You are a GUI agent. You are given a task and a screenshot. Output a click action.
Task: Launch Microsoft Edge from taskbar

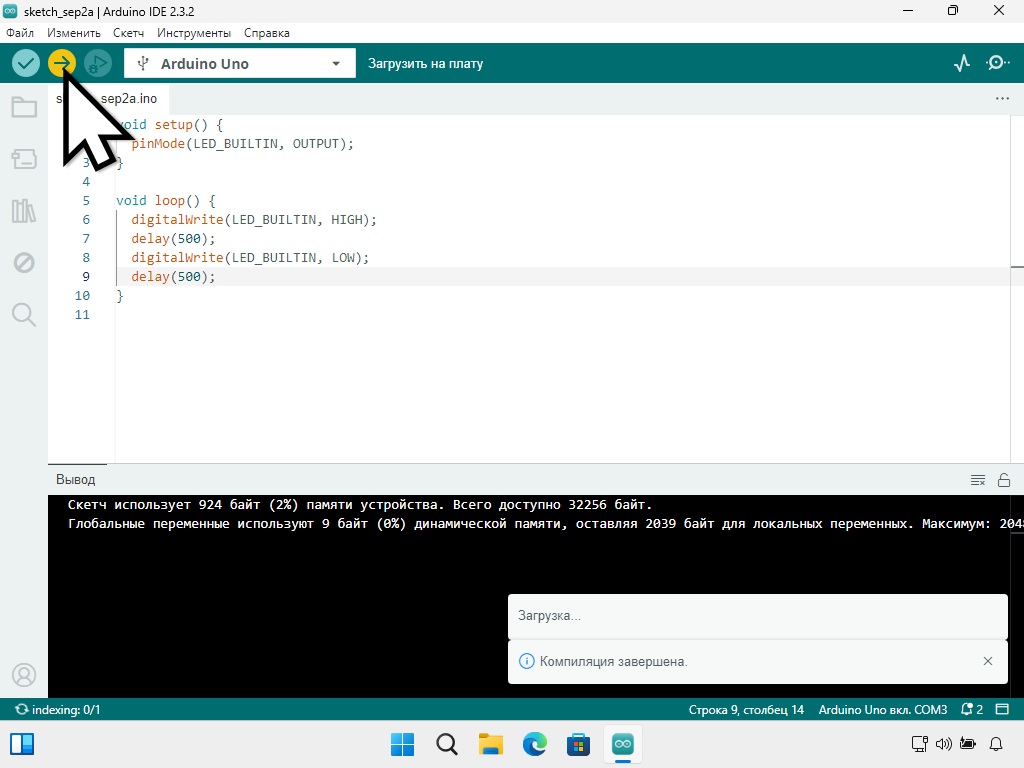tap(535, 744)
